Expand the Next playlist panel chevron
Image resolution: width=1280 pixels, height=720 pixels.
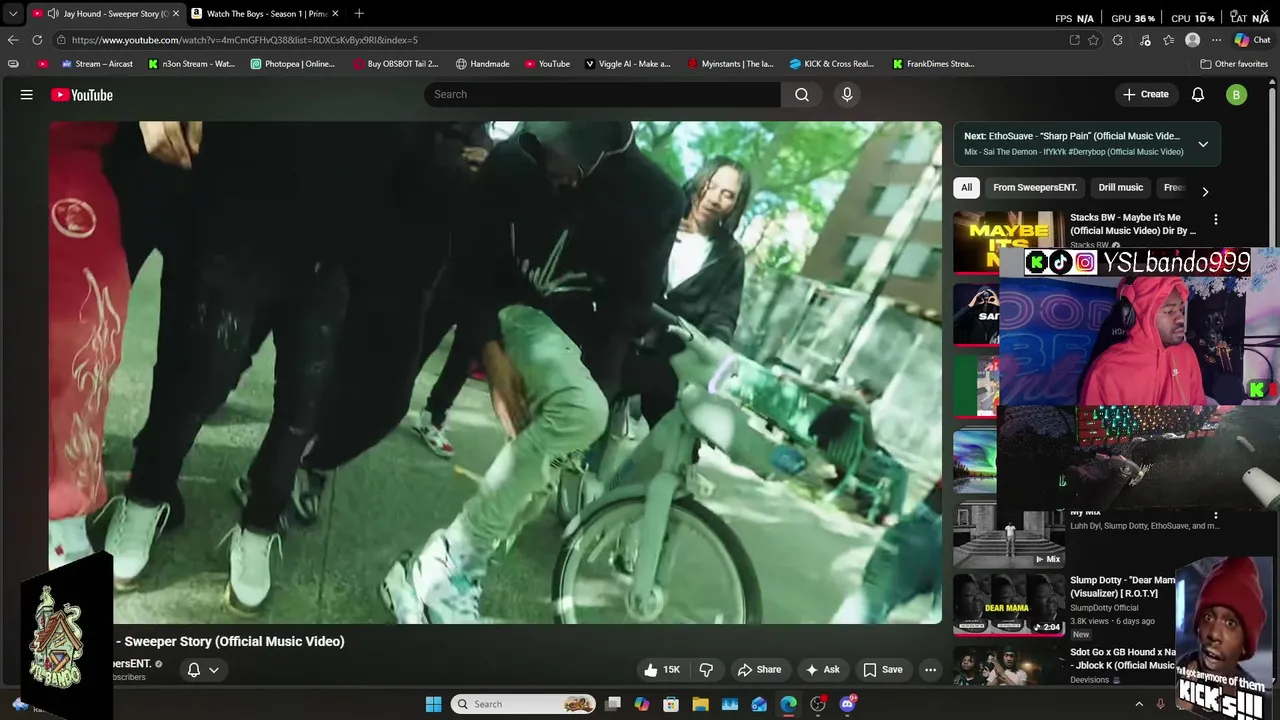(1203, 144)
